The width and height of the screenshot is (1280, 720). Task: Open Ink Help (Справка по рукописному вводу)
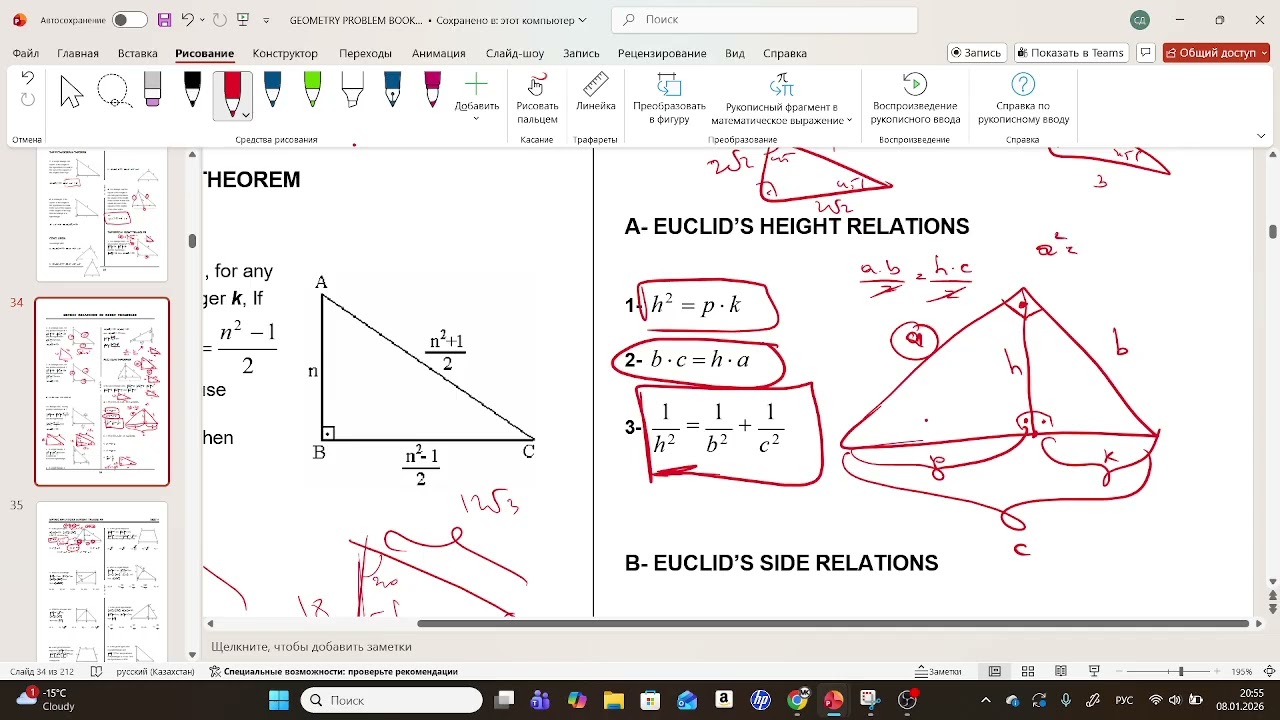click(1023, 98)
